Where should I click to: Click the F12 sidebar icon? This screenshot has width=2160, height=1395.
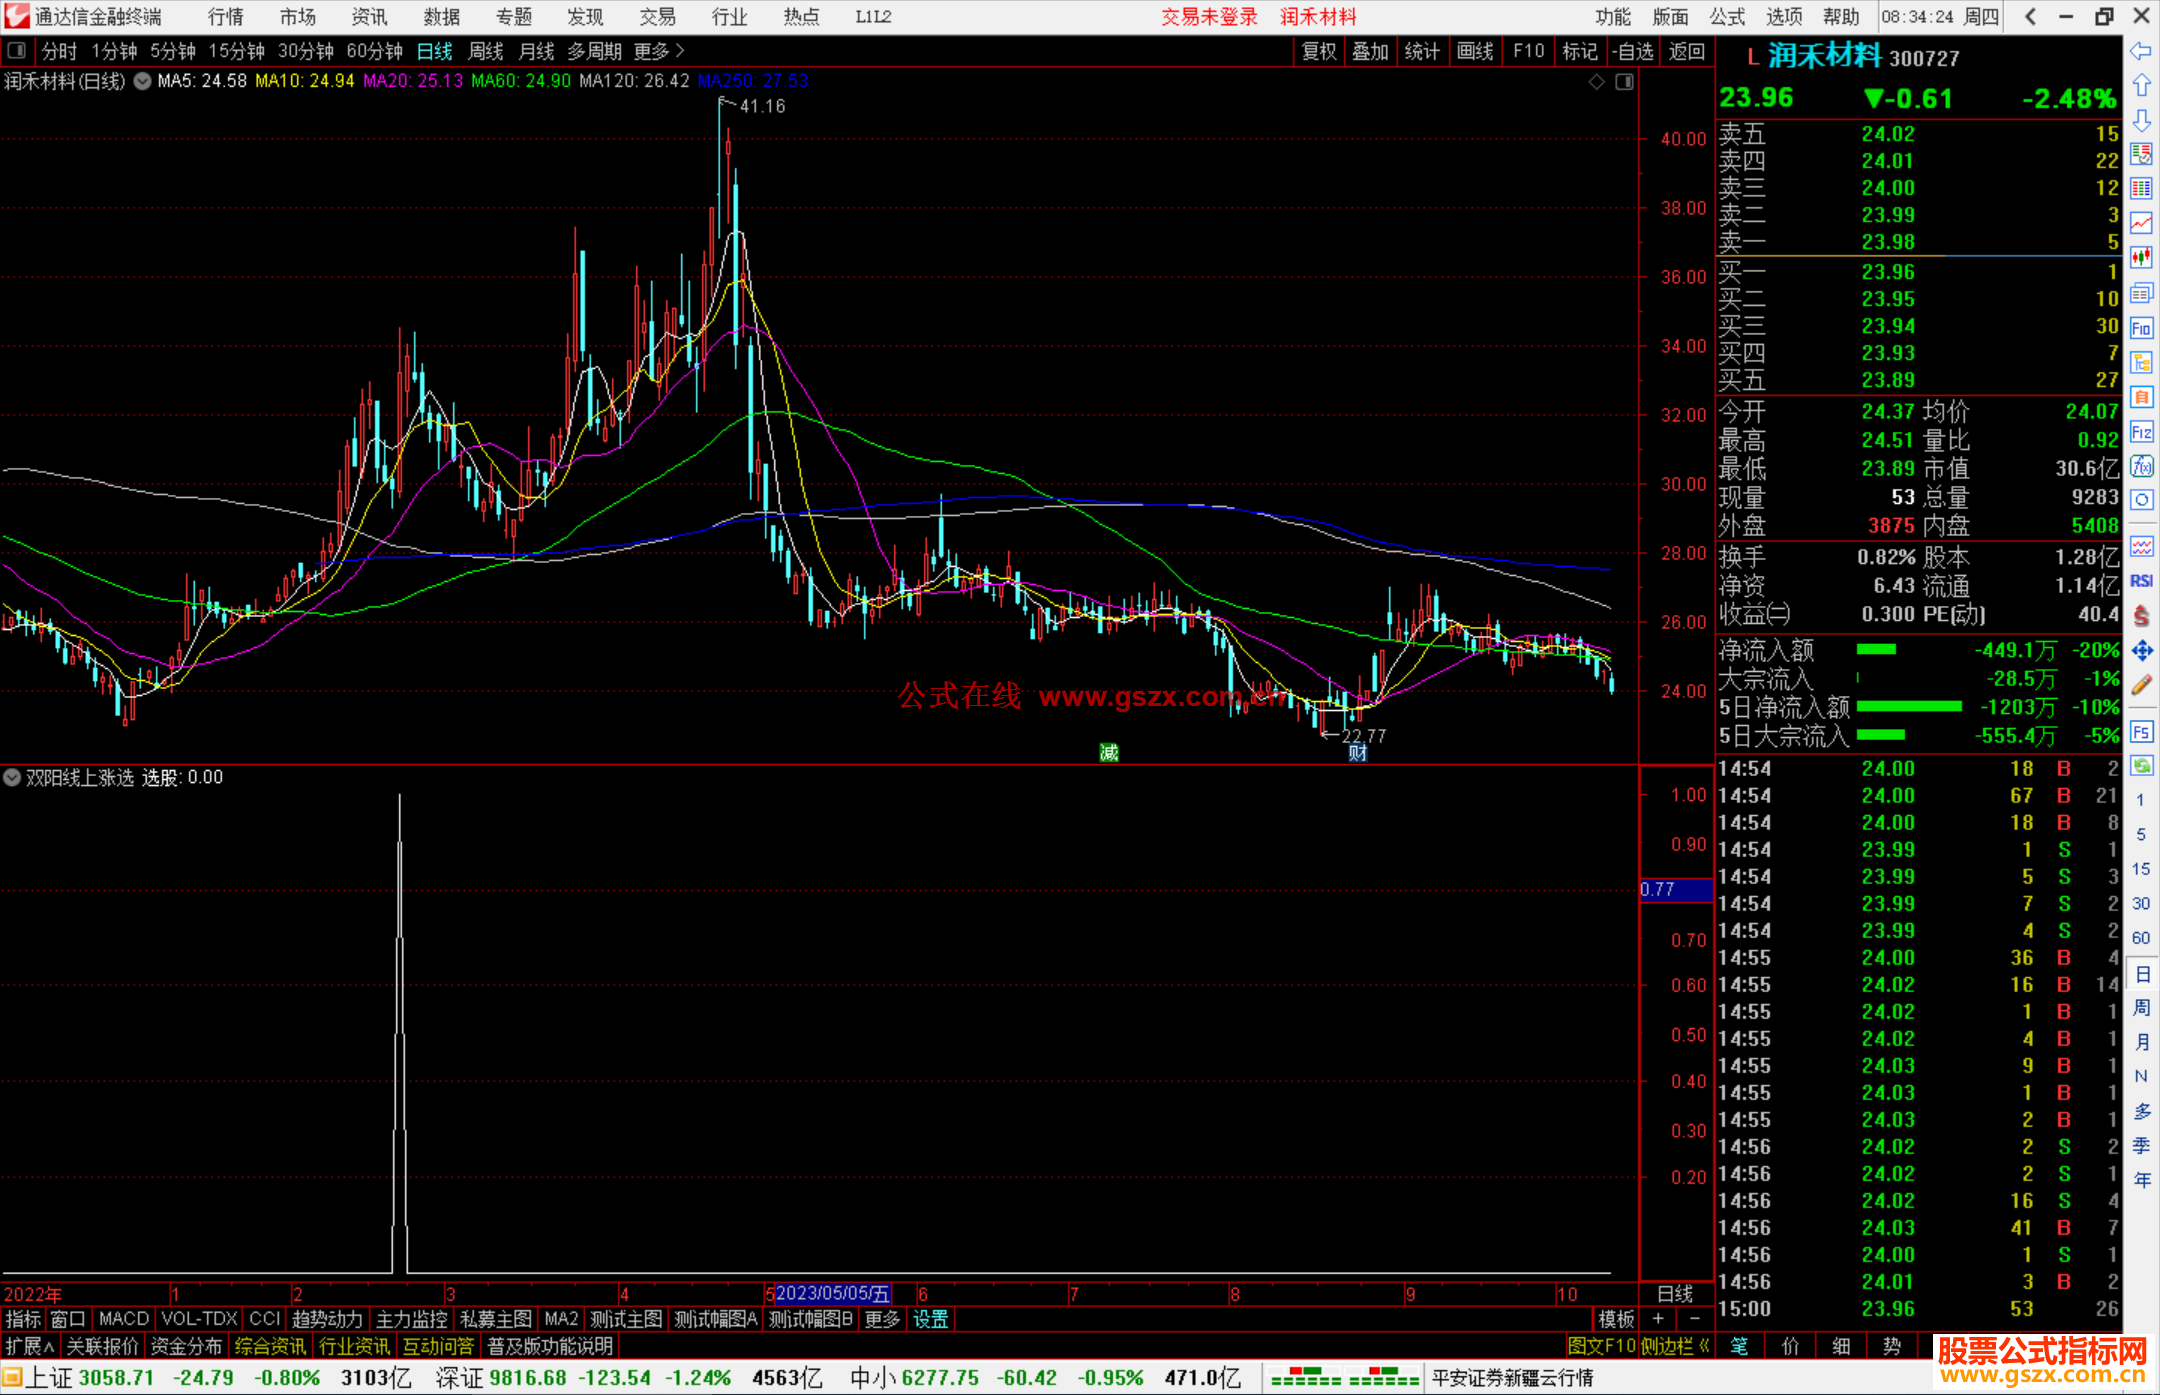pyautogui.click(x=2141, y=432)
